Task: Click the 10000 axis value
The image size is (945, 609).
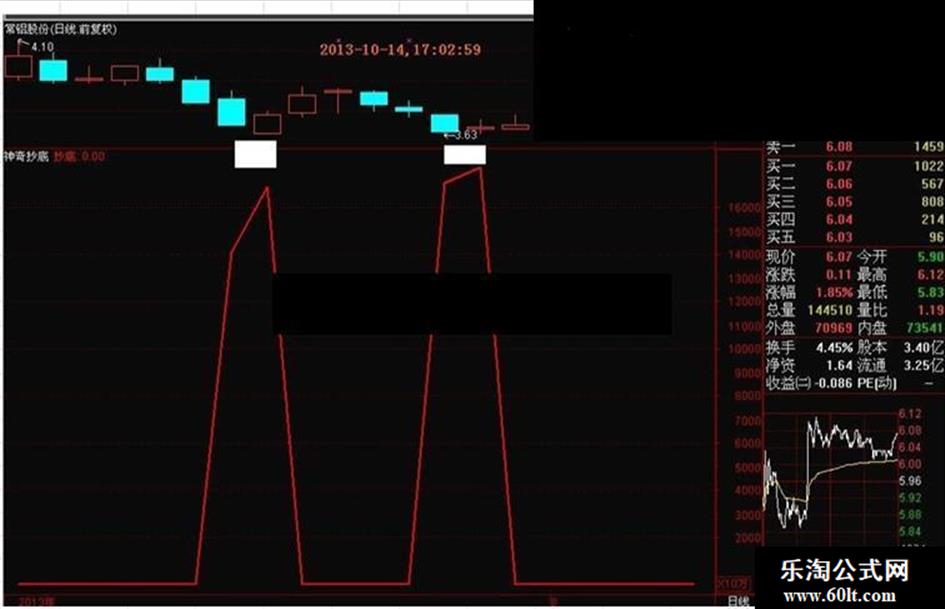Action: (x=745, y=349)
